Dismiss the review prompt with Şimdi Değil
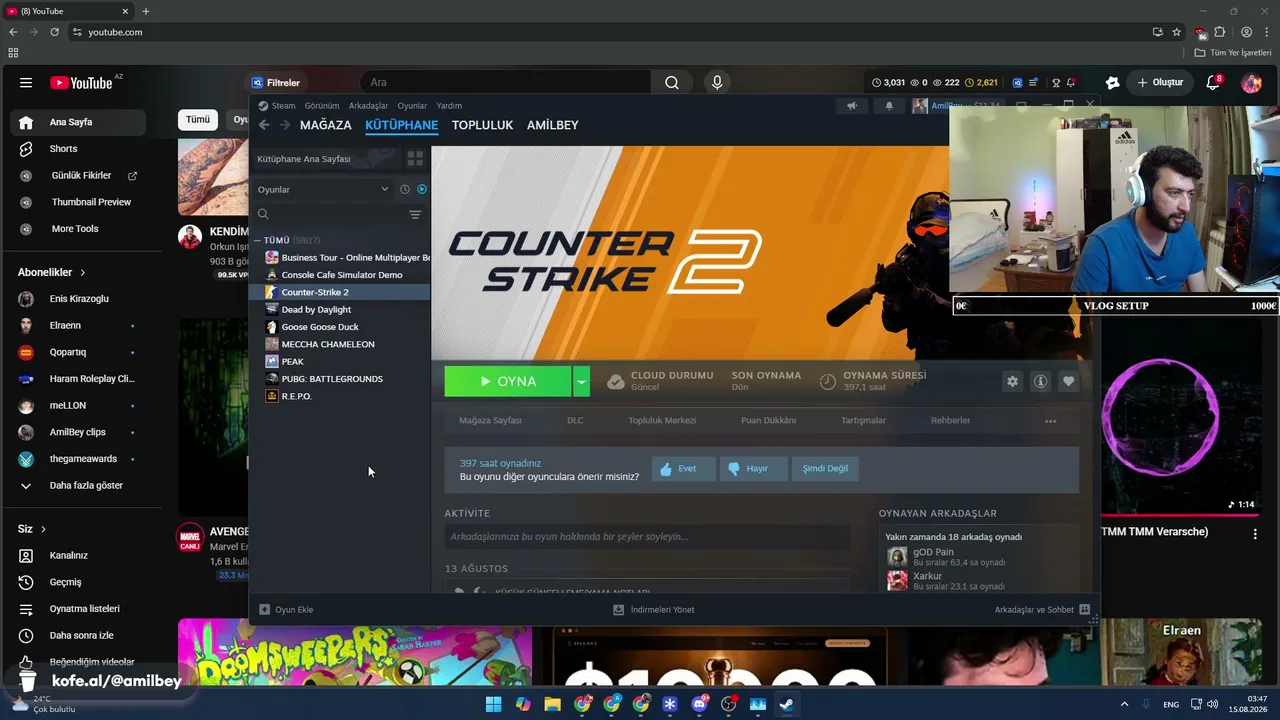The height and width of the screenshot is (720, 1280). (x=825, y=468)
